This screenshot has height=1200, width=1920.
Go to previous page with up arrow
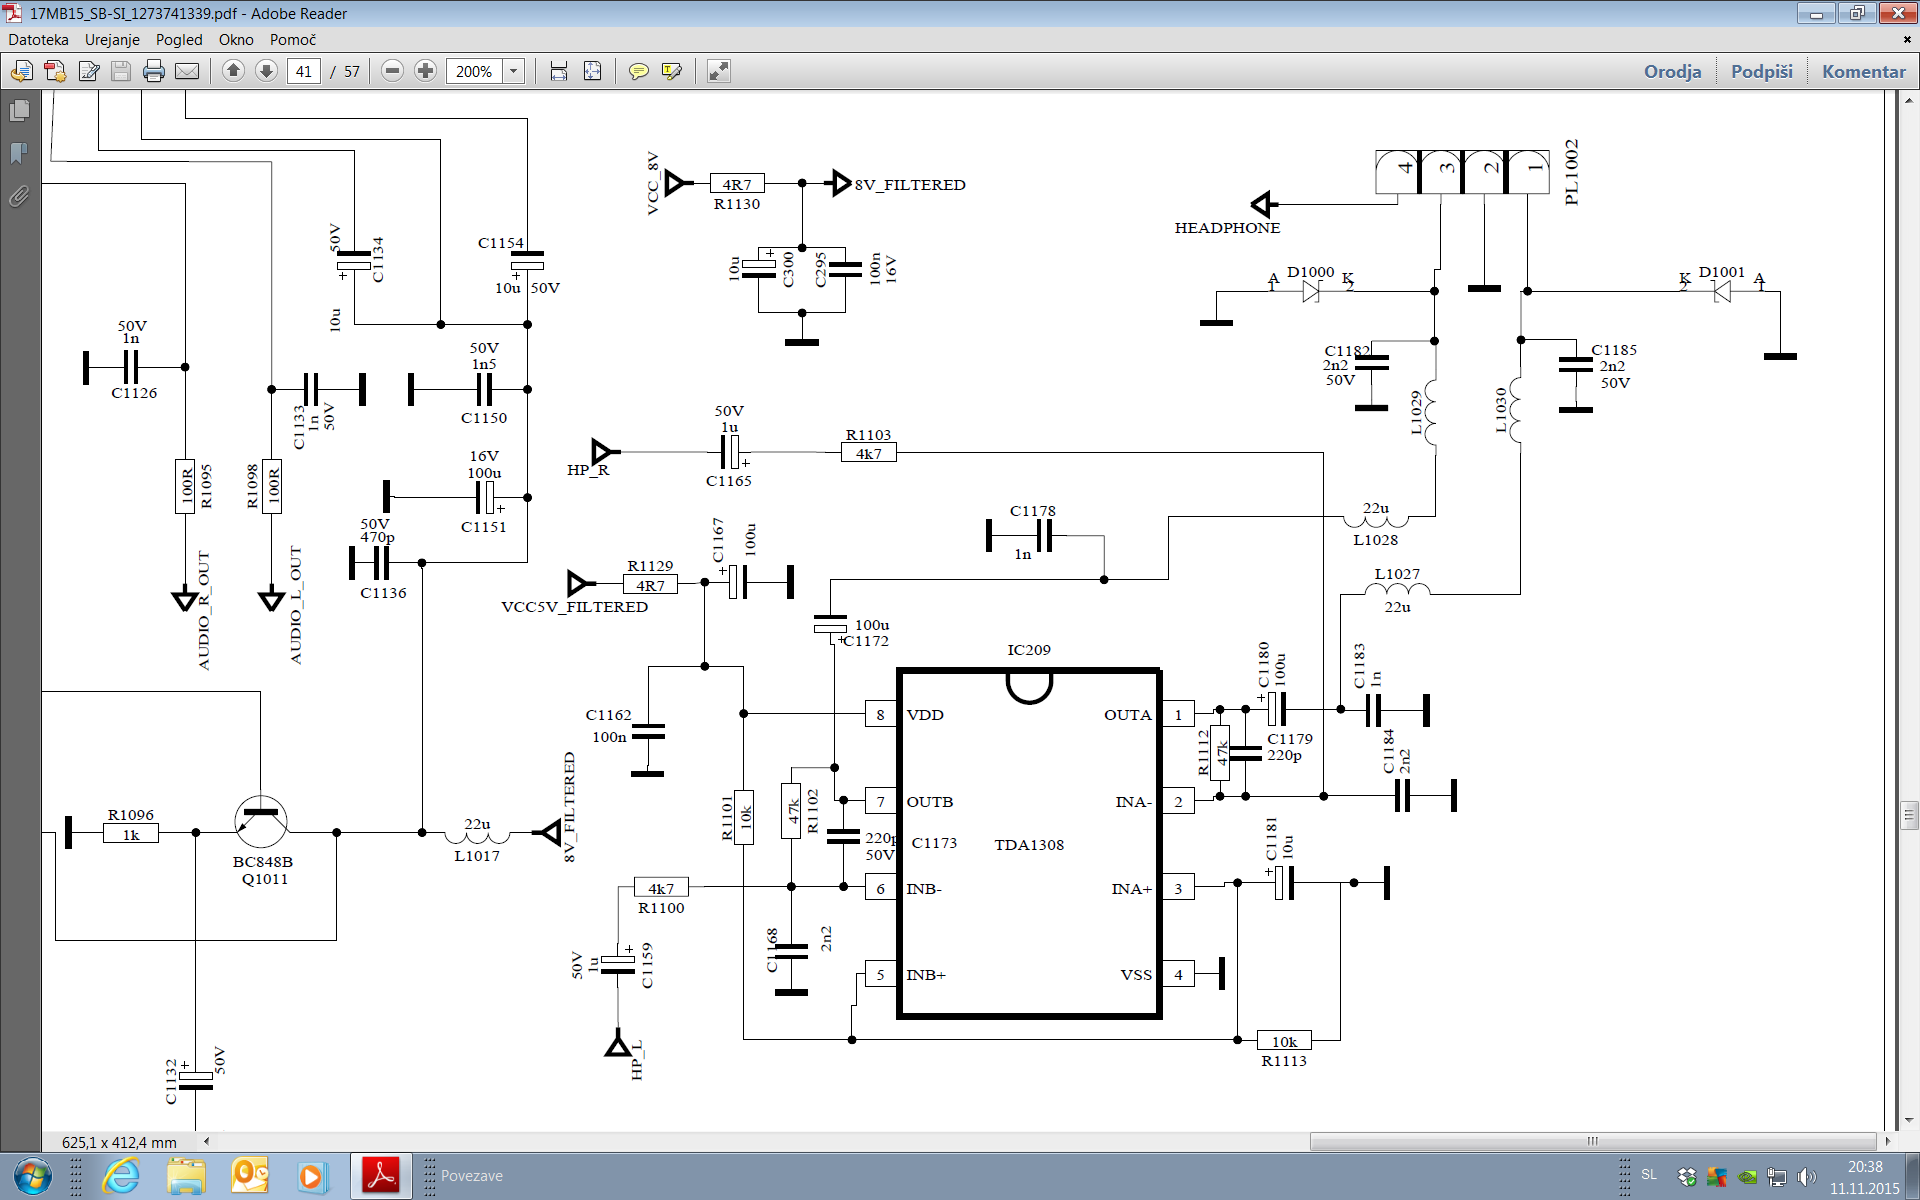click(233, 71)
